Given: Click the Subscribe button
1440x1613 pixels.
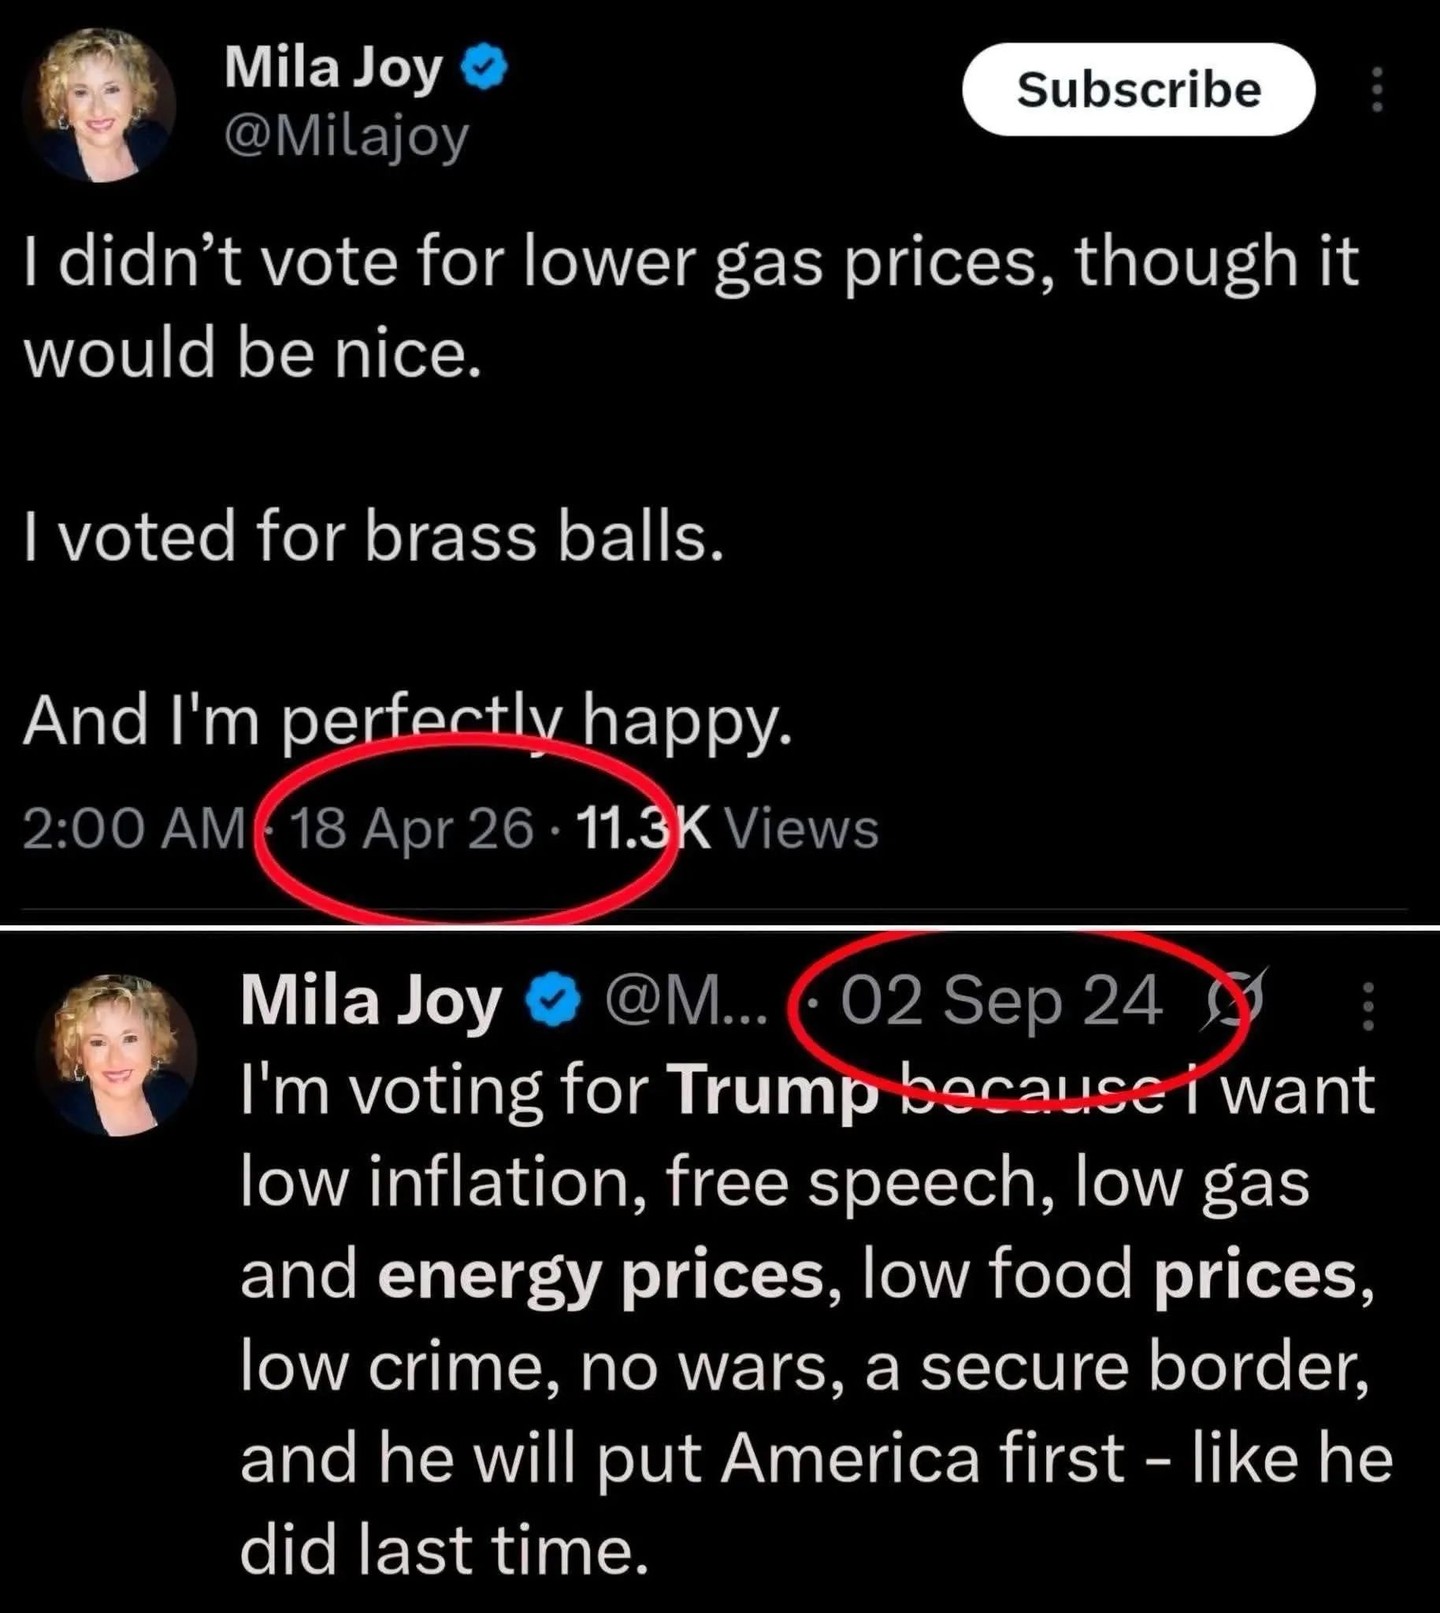Looking at the screenshot, I should pyautogui.click(x=1138, y=89).
